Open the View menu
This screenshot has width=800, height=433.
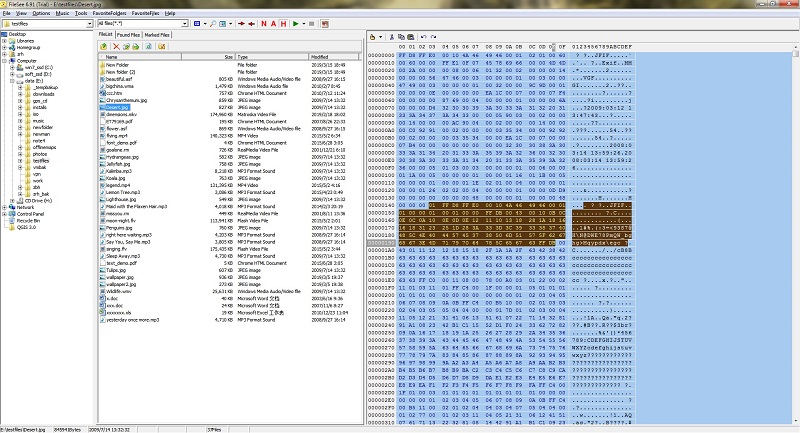click(x=21, y=13)
